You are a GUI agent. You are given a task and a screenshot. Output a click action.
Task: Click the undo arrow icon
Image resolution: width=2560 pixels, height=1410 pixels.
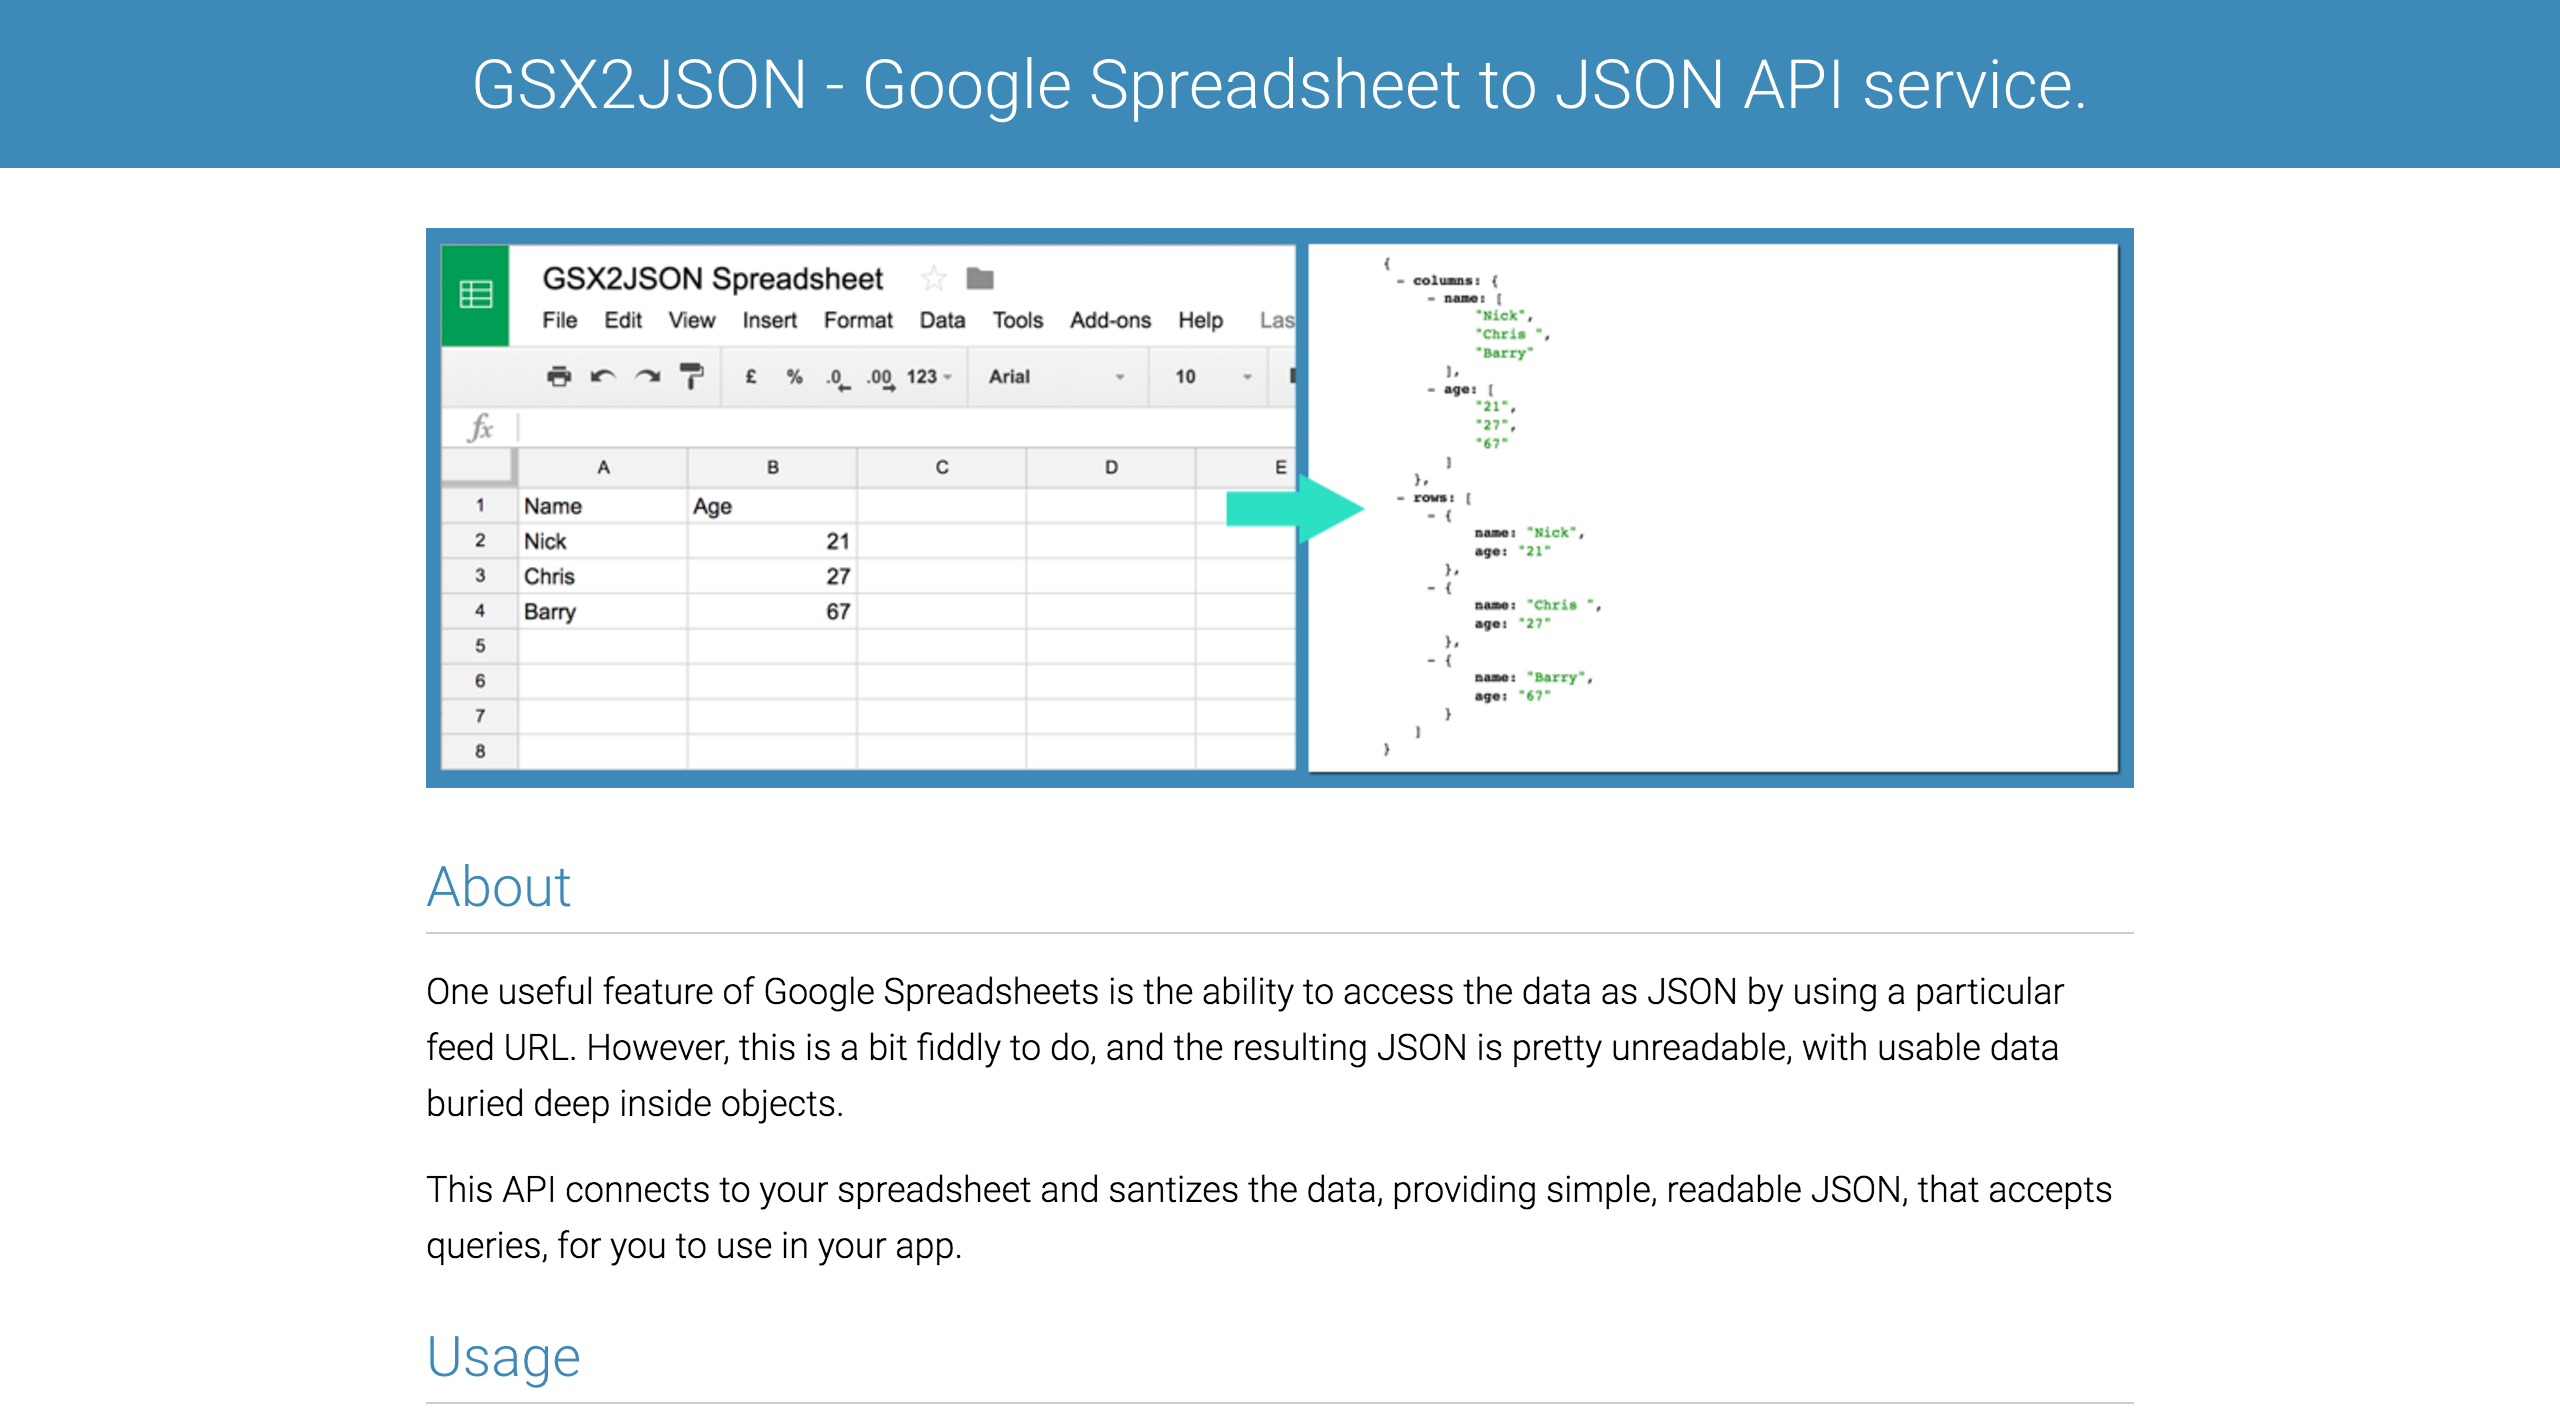[602, 376]
